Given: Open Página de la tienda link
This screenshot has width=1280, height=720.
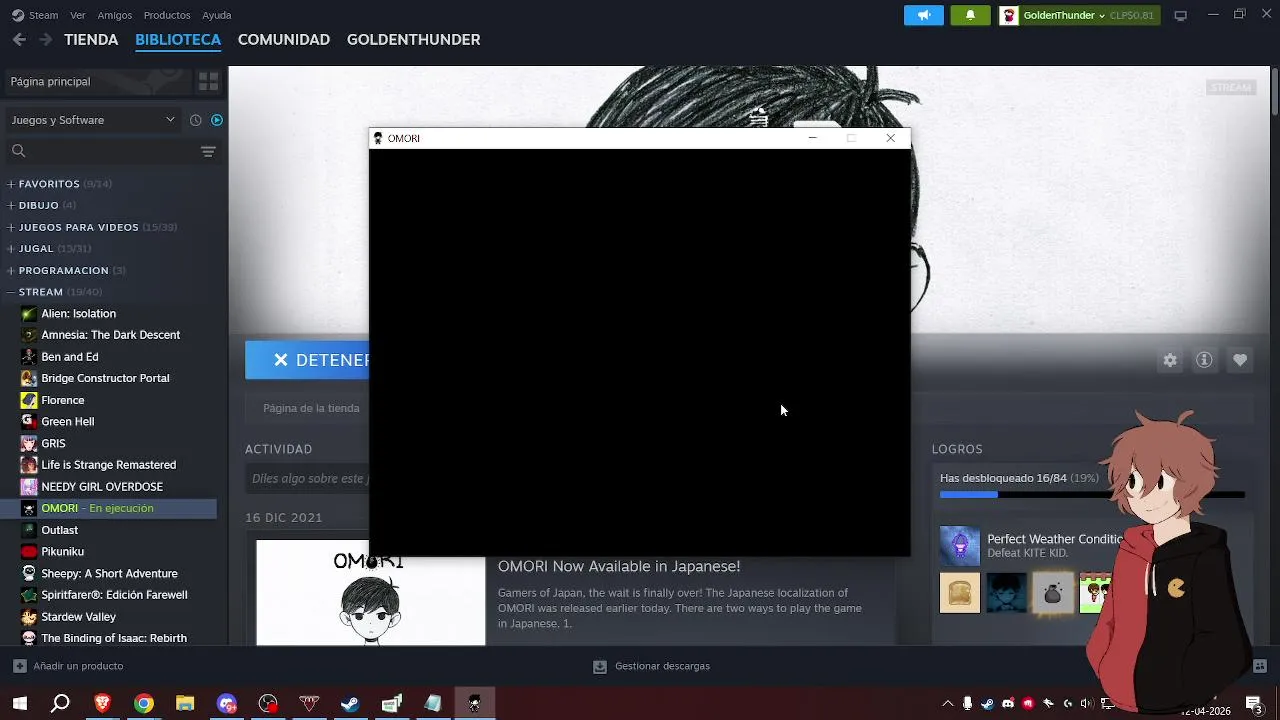Looking at the screenshot, I should point(311,408).
